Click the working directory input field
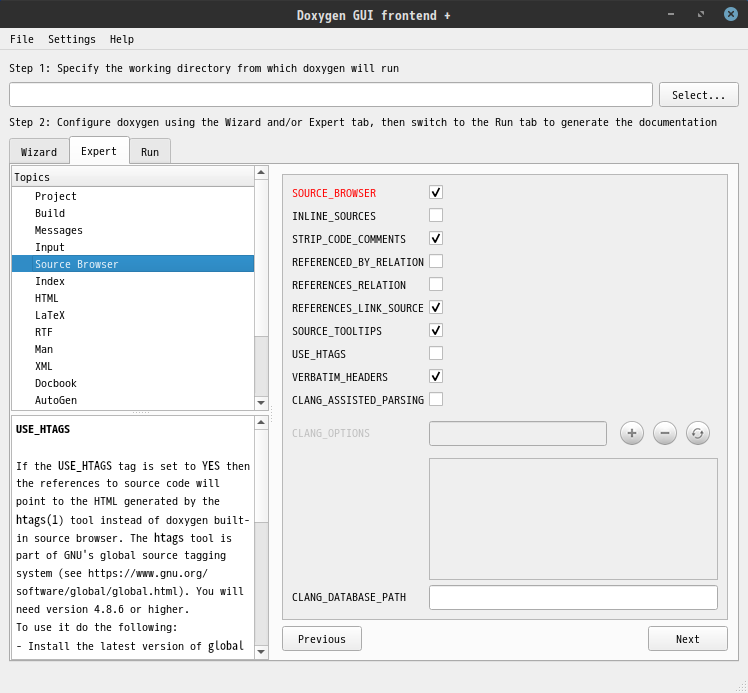The width and height of the screenshot is (748, 693). (x=331, y=94)
